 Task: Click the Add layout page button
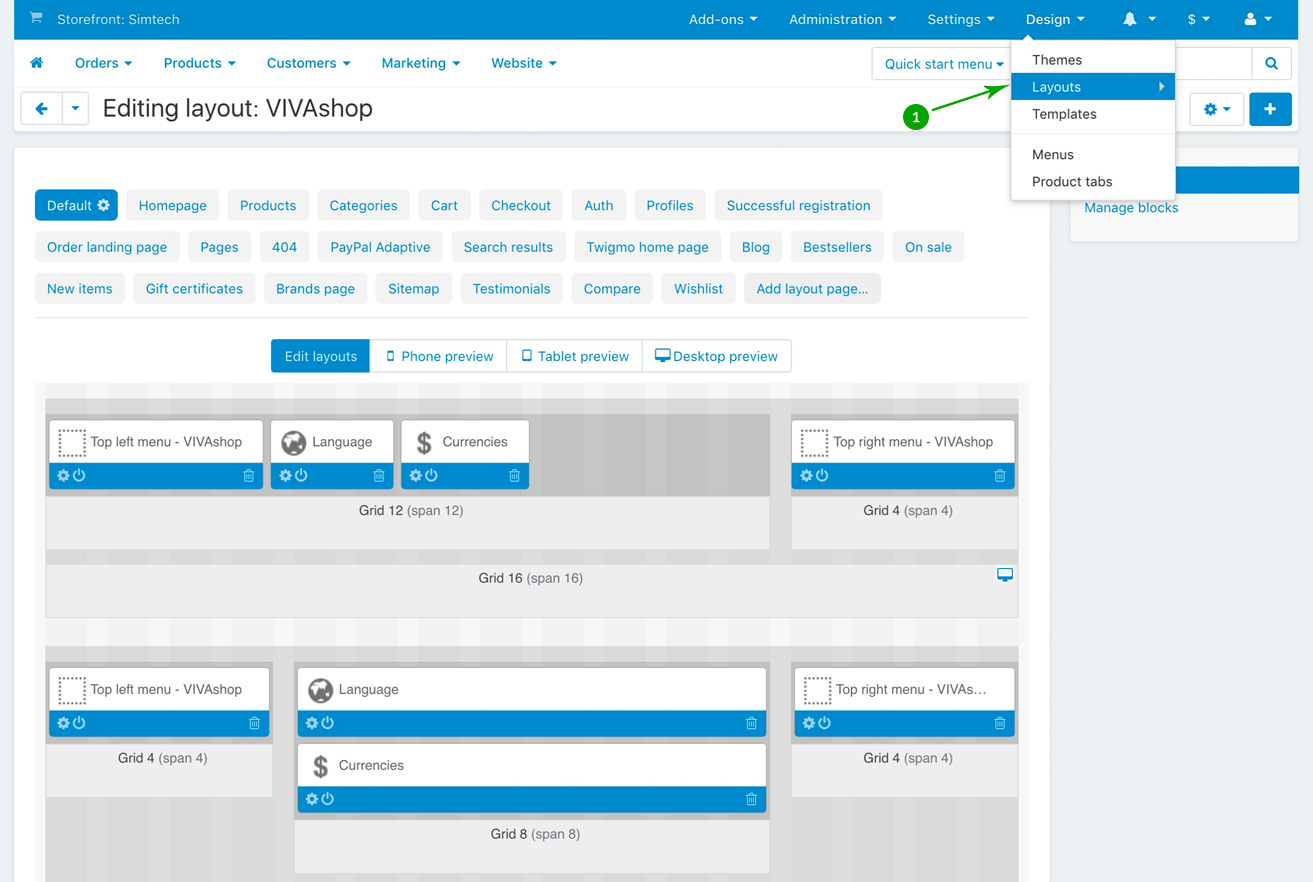[x=812, y=289]
